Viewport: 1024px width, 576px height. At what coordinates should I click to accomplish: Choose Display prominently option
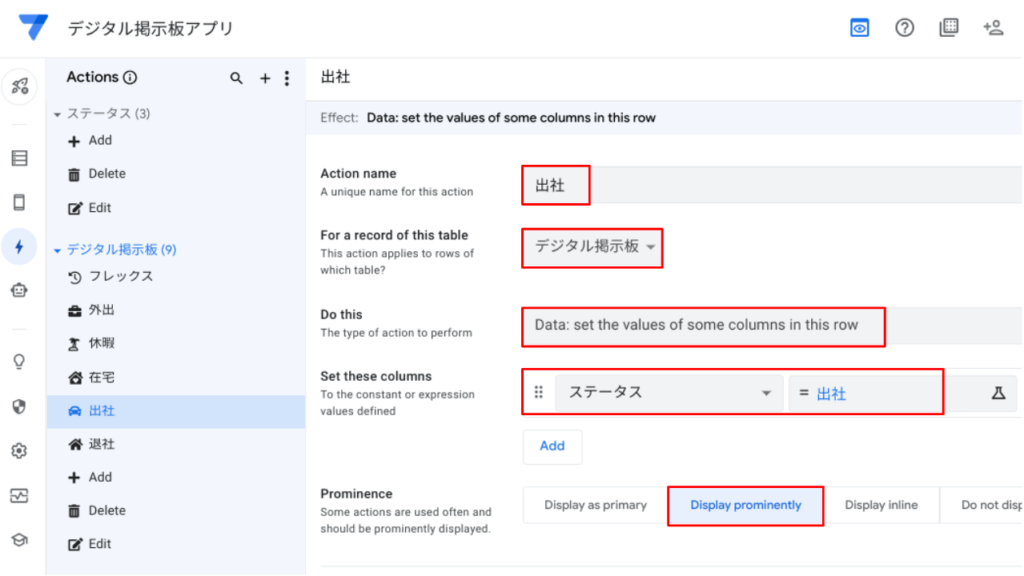[x=745, y=505]
